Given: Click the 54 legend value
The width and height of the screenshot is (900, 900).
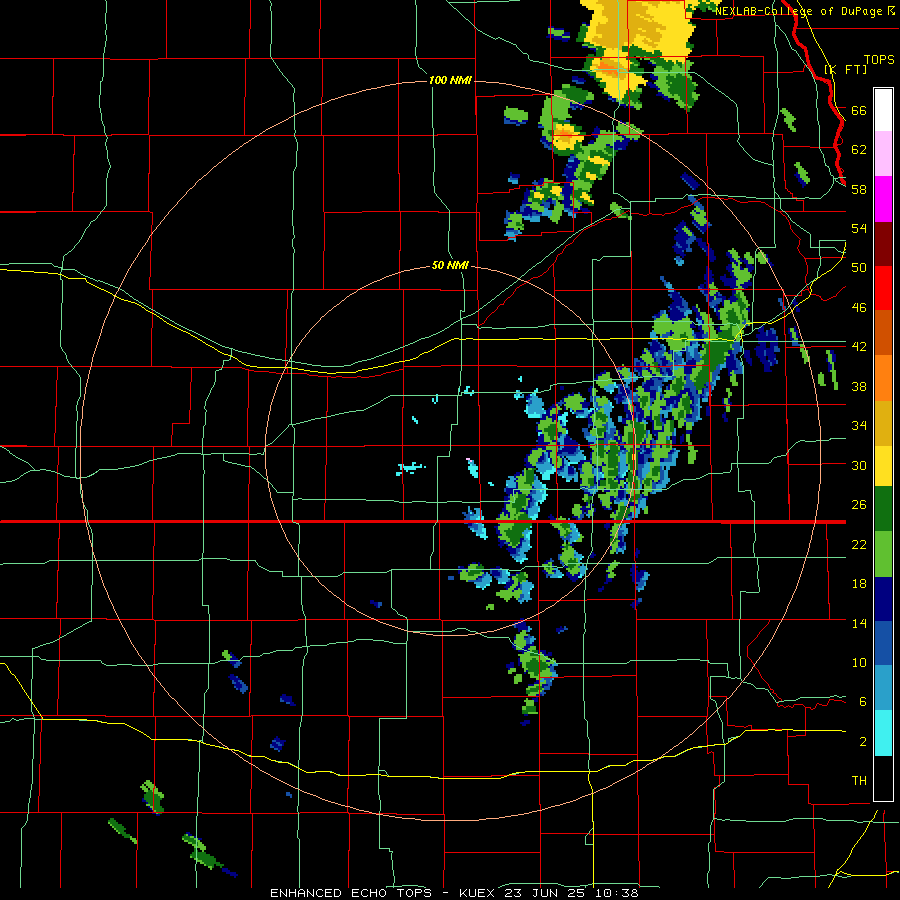Looking at the screenshot, I should tap(859, 228).
